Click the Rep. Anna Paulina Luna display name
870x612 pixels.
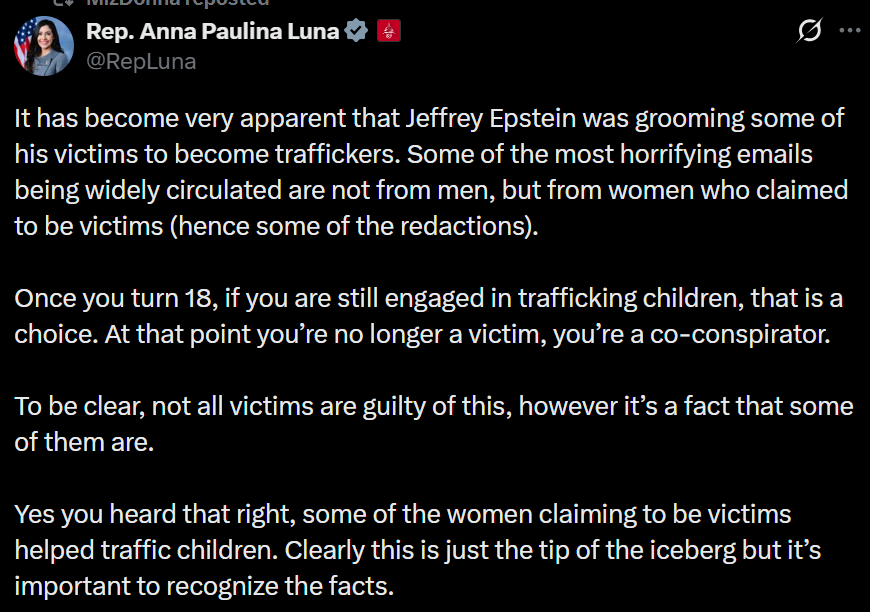(x=213, y=31)
